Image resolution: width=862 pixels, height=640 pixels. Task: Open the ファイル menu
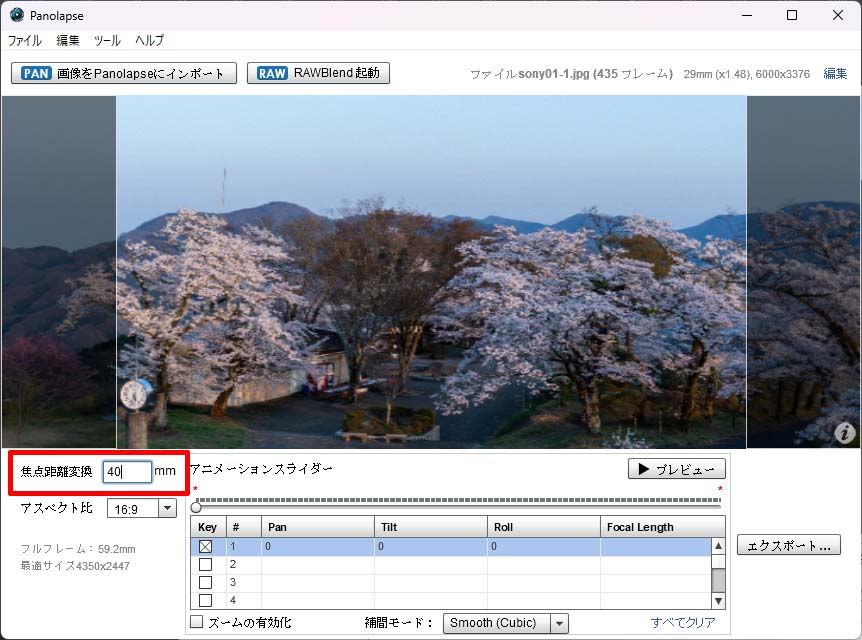(25, 41)
